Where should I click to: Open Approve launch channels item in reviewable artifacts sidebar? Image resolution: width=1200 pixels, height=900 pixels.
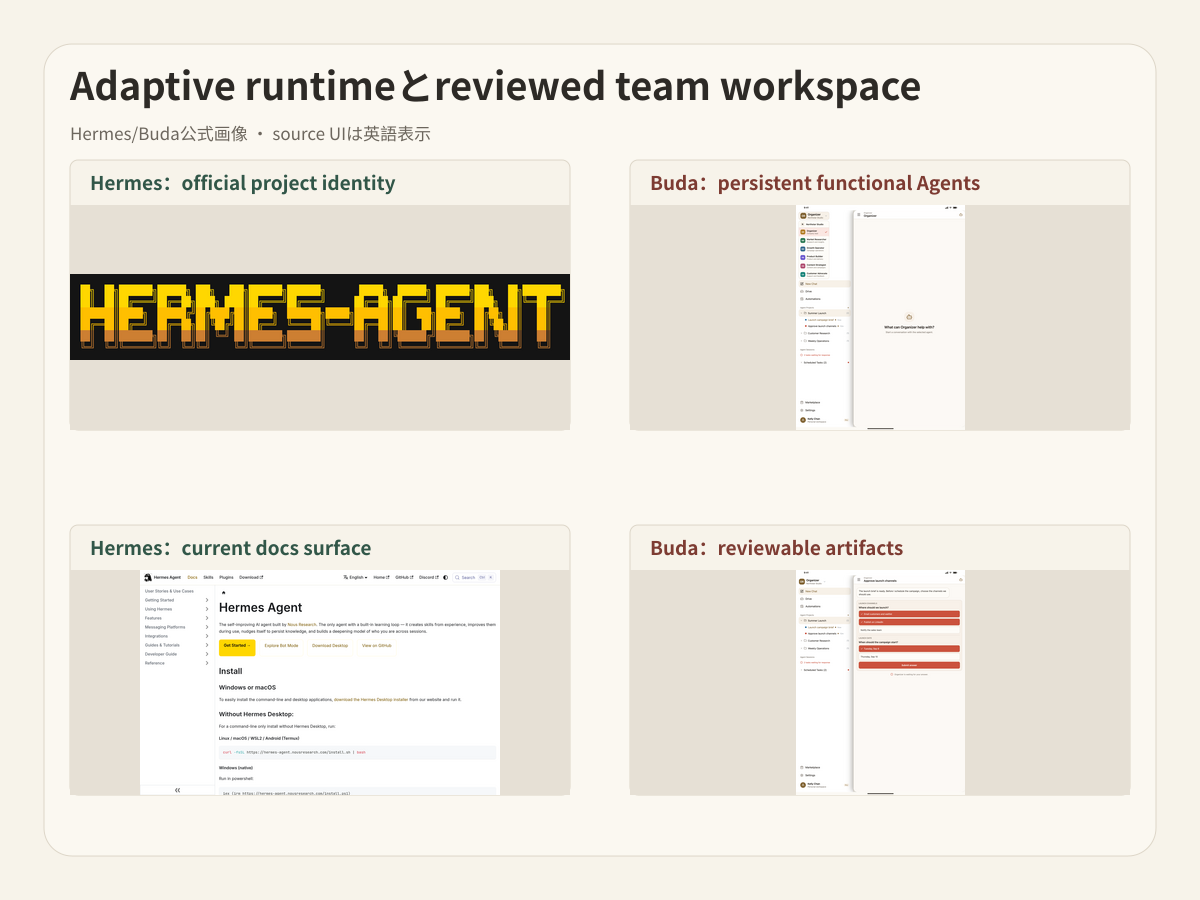click(x=822, y=634)
